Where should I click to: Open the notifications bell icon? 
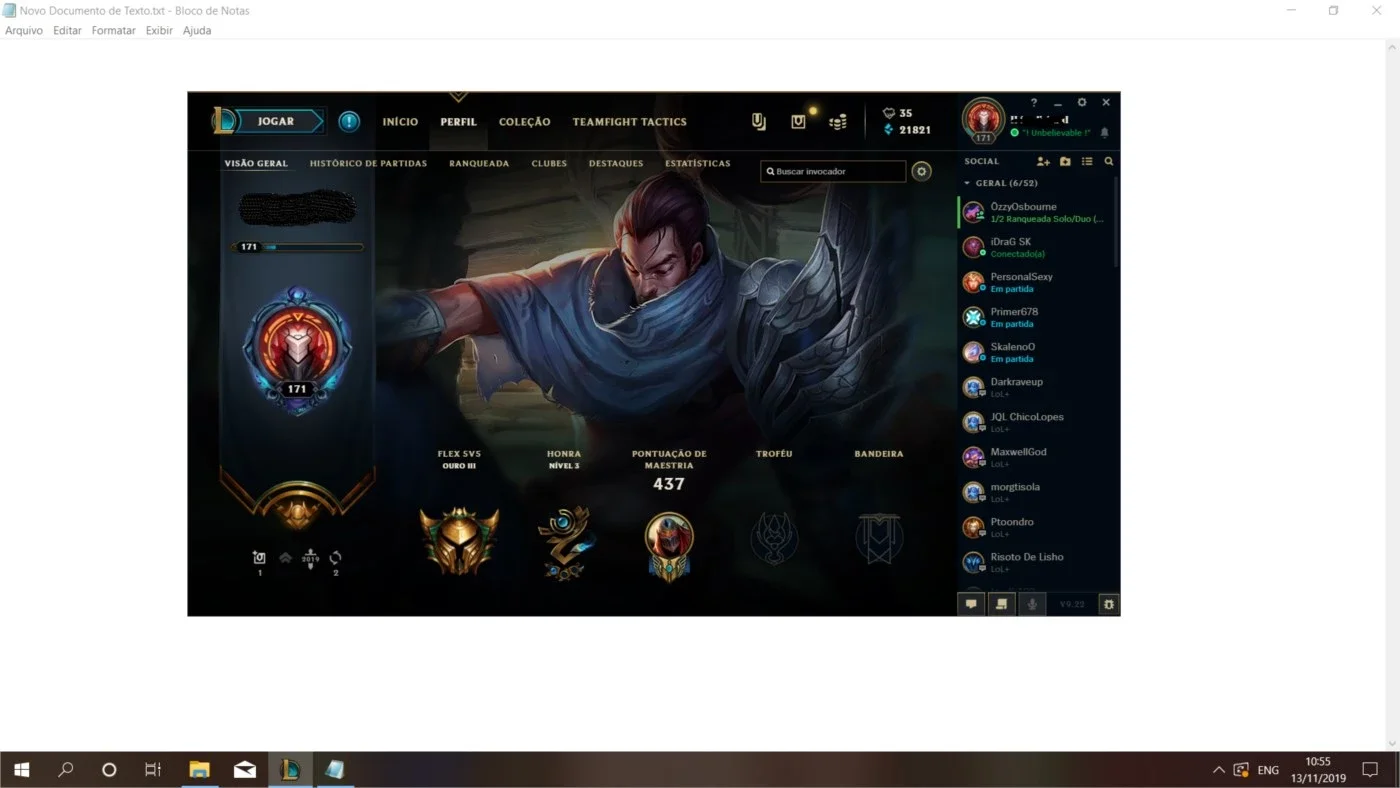tap(1105, 132)
